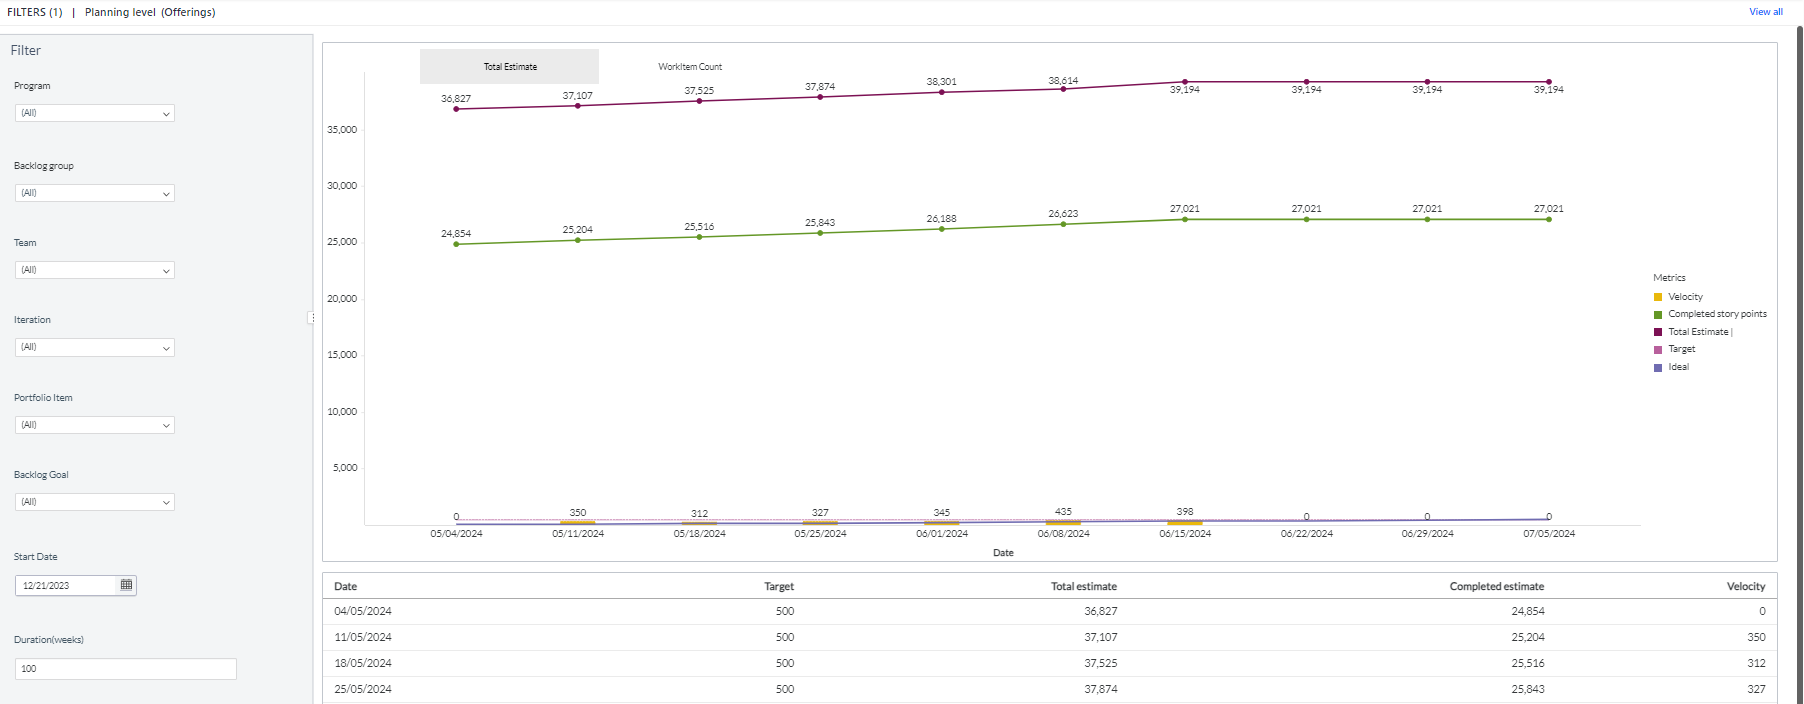Screen dimensions: 1804x704
Task: Open the Iteration dropdown
Action: (x=95, y=347)
